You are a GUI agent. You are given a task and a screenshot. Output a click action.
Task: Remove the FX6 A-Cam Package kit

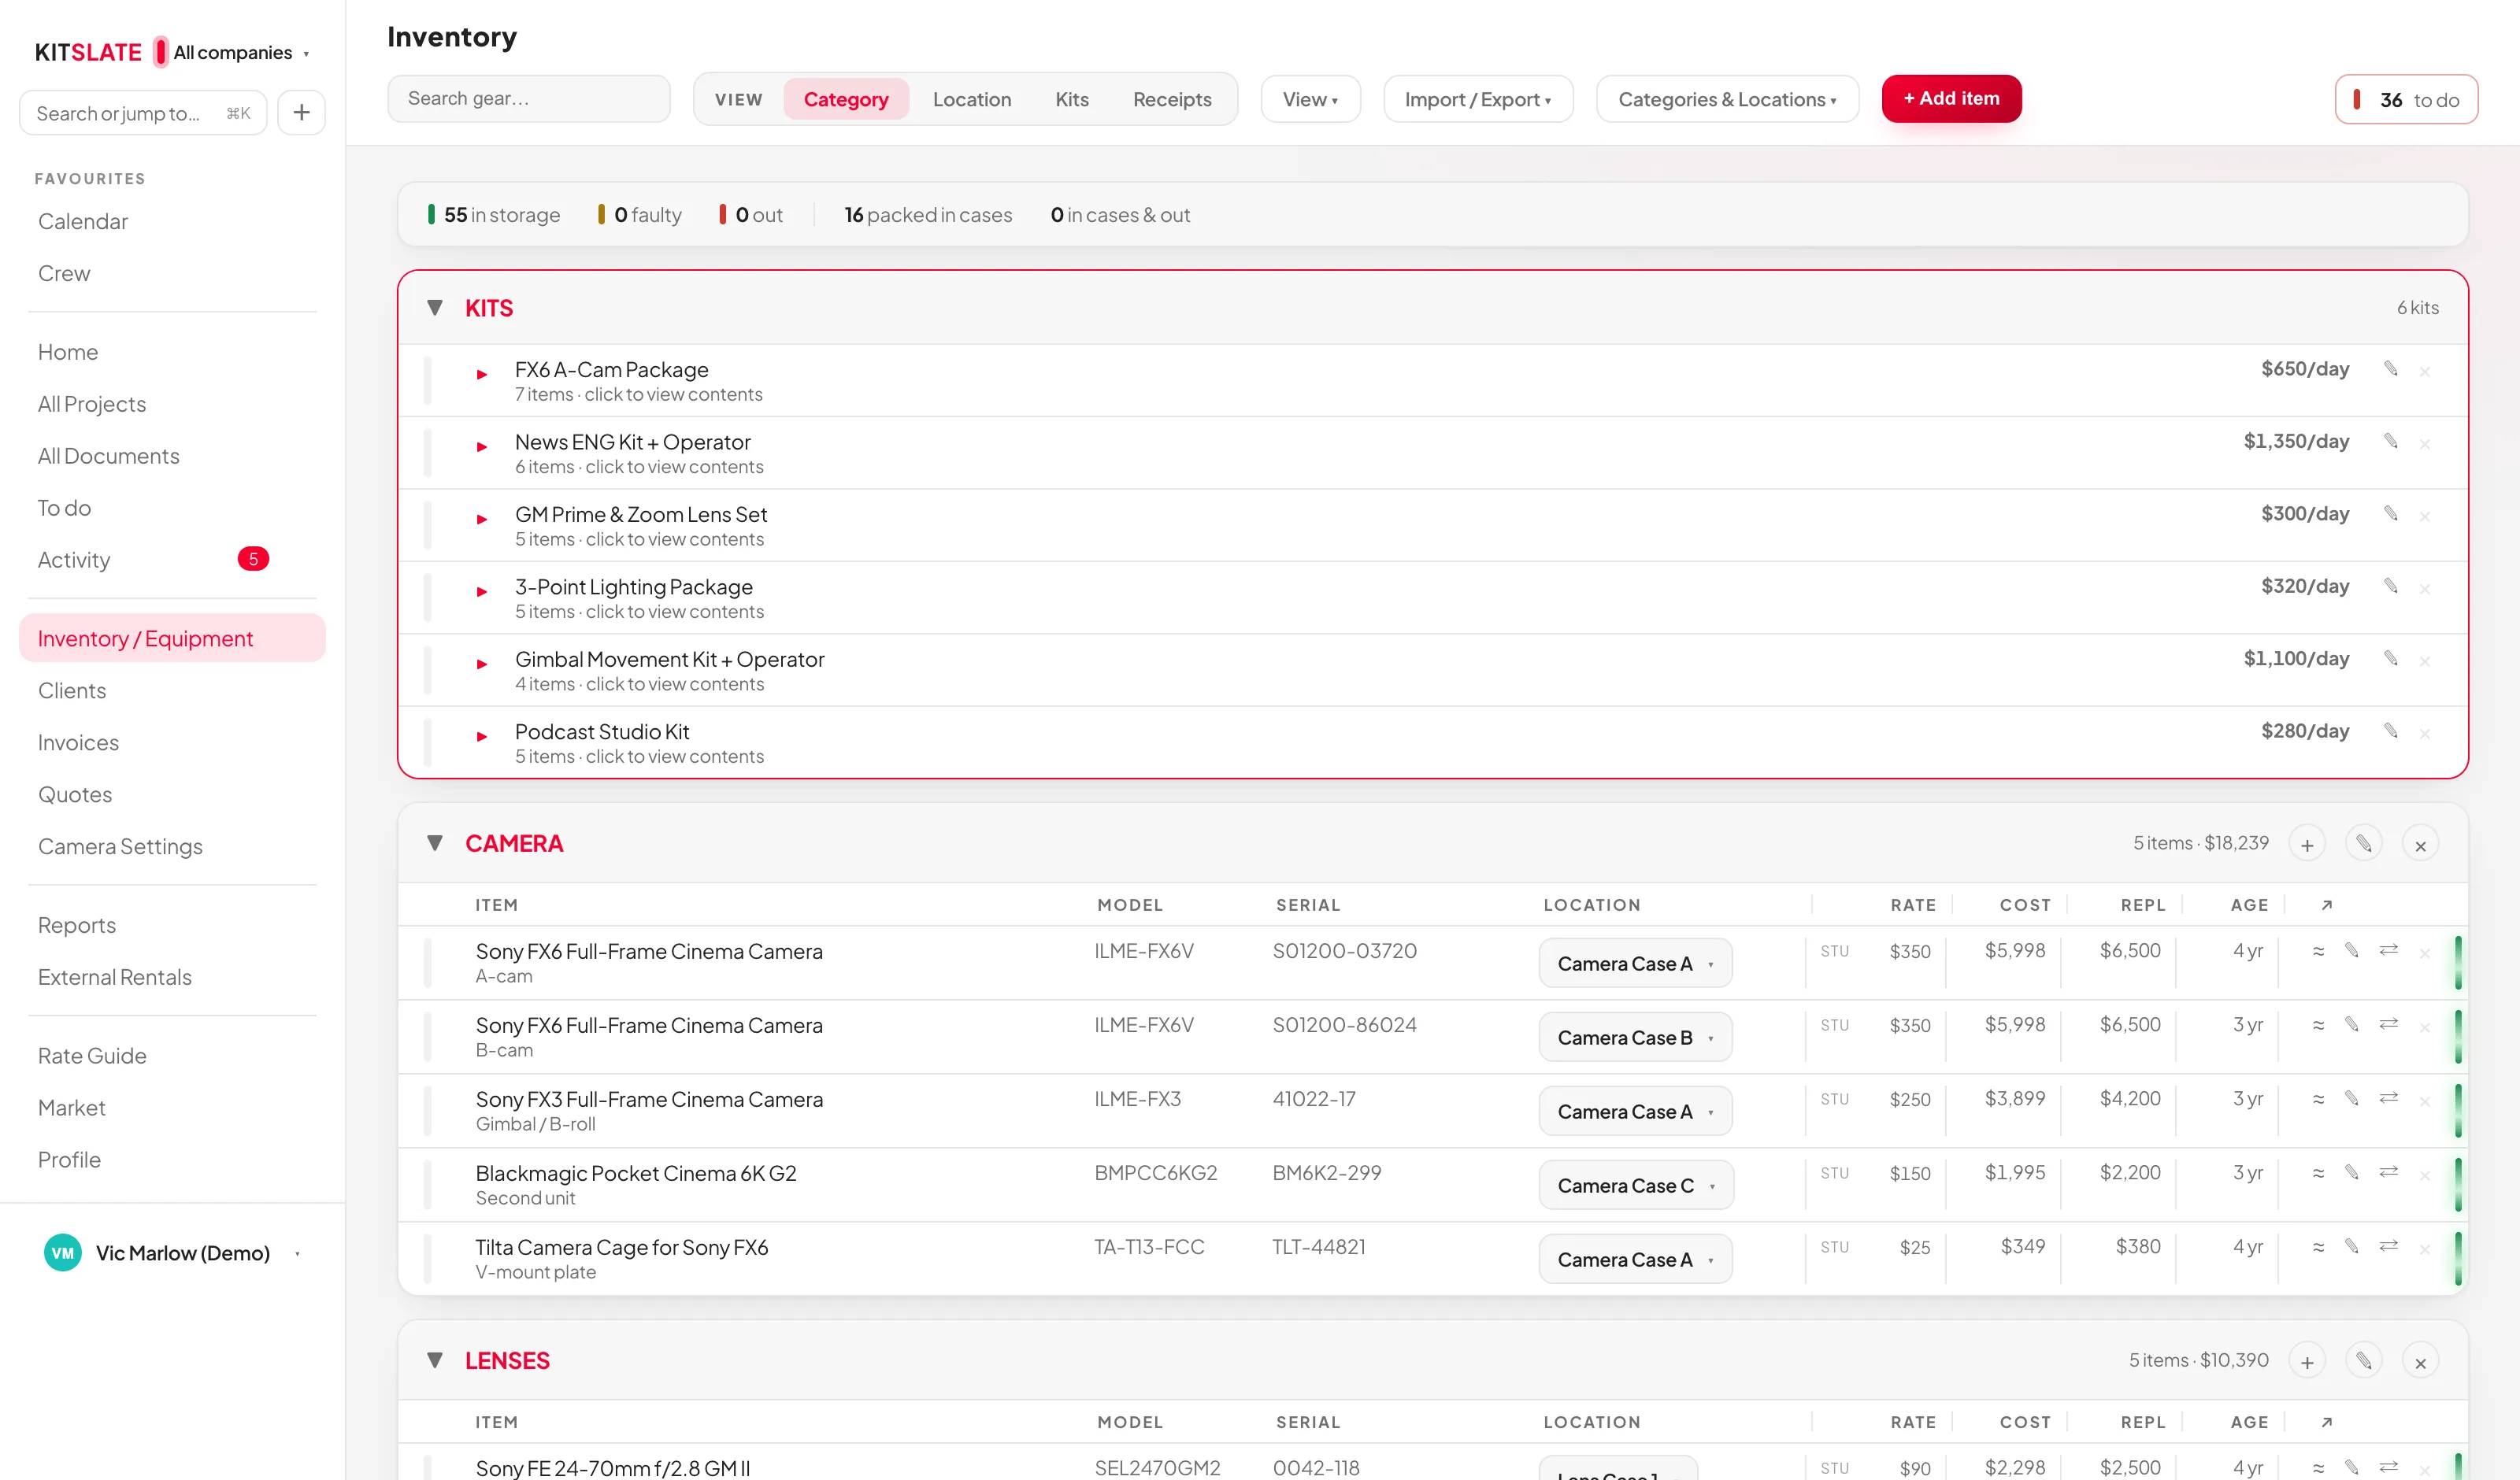(x=2424, y=371)
